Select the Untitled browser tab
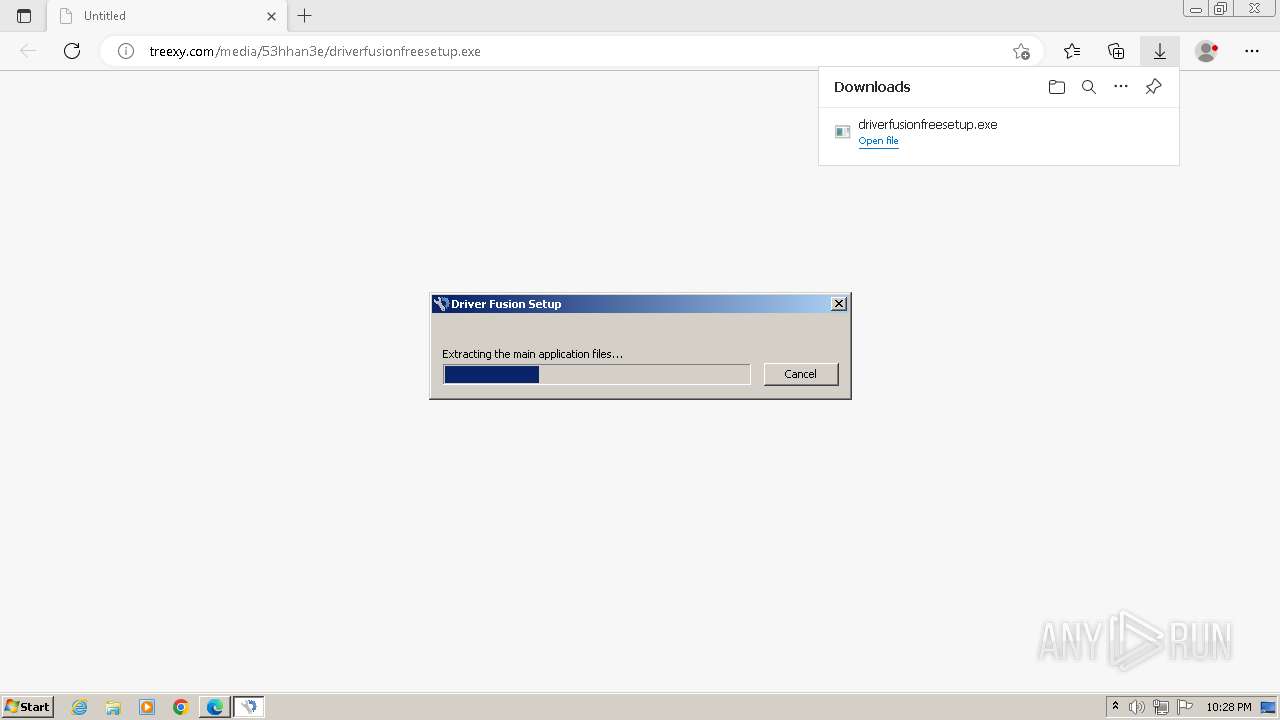Image resolution: width=1280 pixels, height=720 pixels. (x=167, y=16)
